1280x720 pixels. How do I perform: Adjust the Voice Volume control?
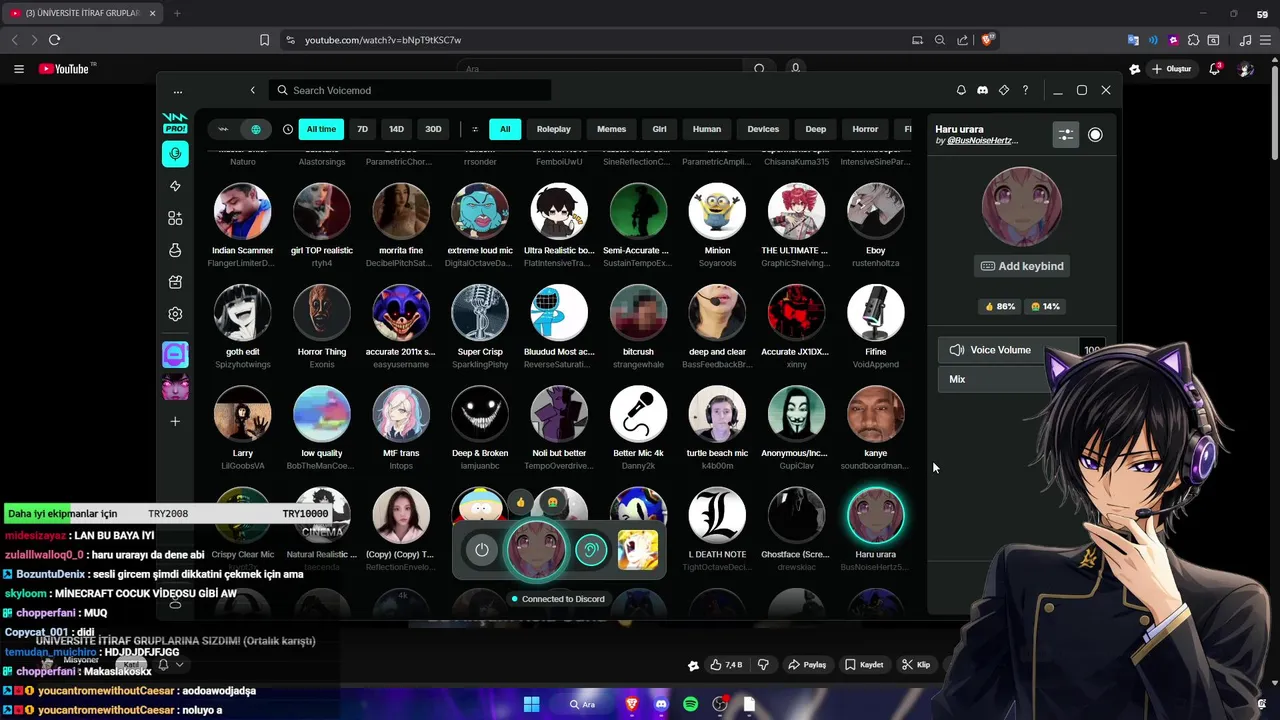1020,350
